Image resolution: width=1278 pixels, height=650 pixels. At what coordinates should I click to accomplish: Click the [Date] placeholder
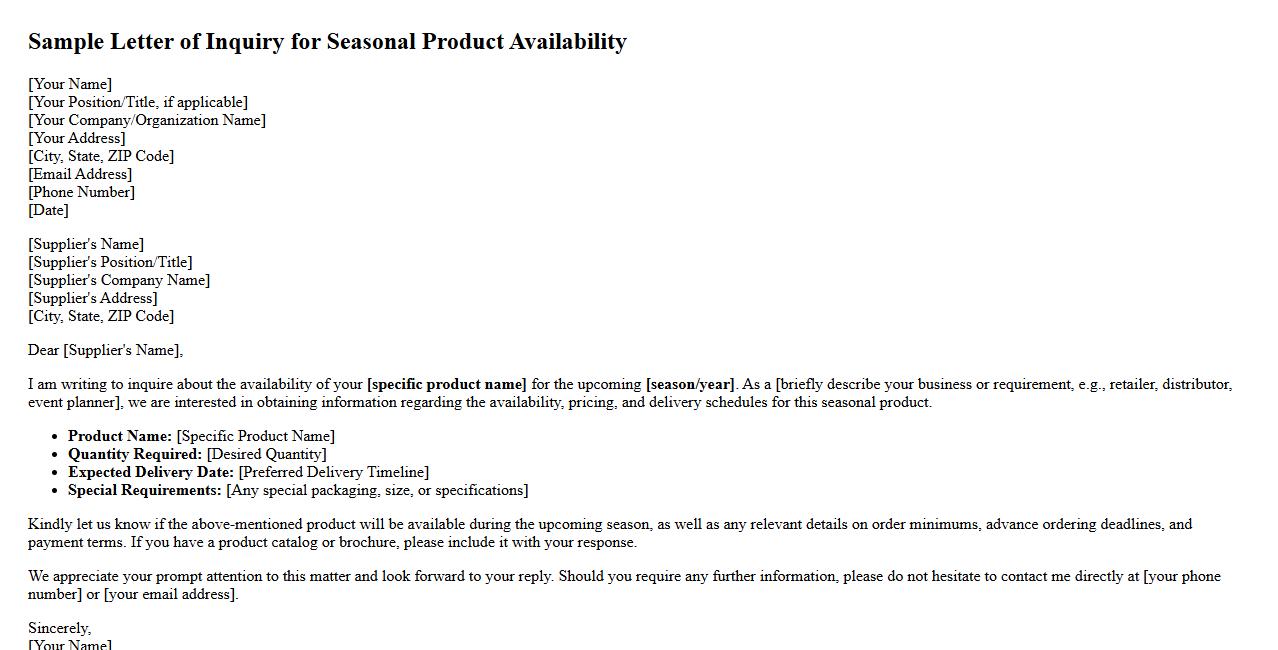(x=48, y=210)
